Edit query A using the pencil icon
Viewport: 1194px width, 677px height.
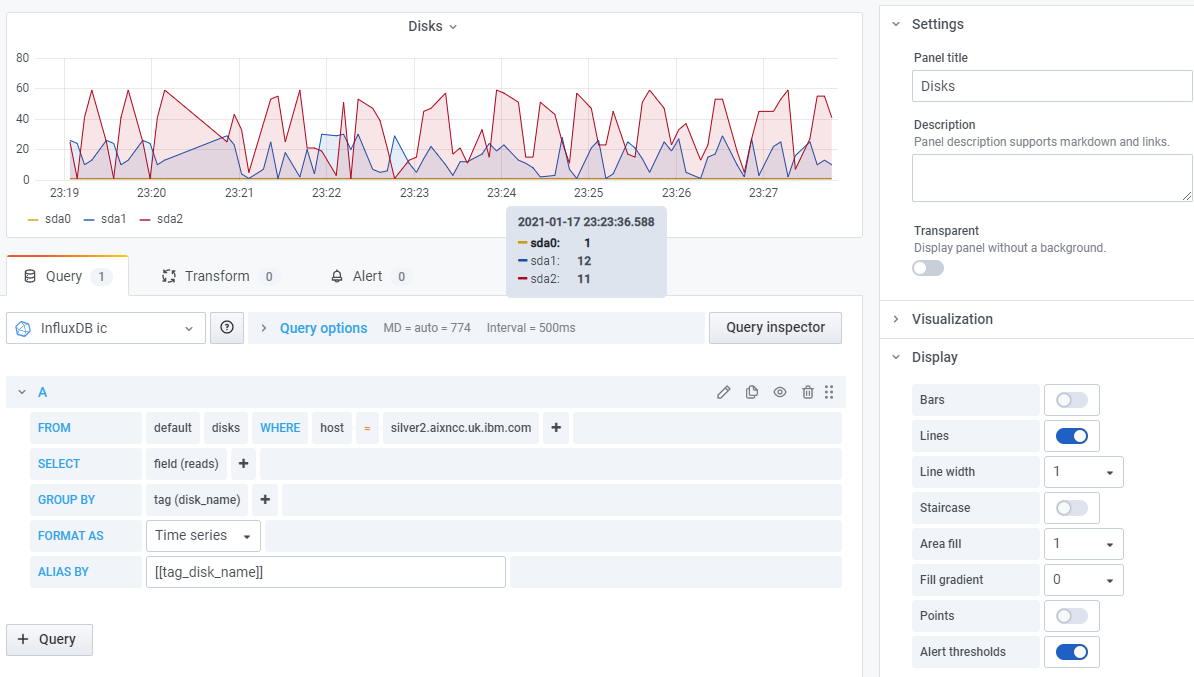click(x=723, y=392)
